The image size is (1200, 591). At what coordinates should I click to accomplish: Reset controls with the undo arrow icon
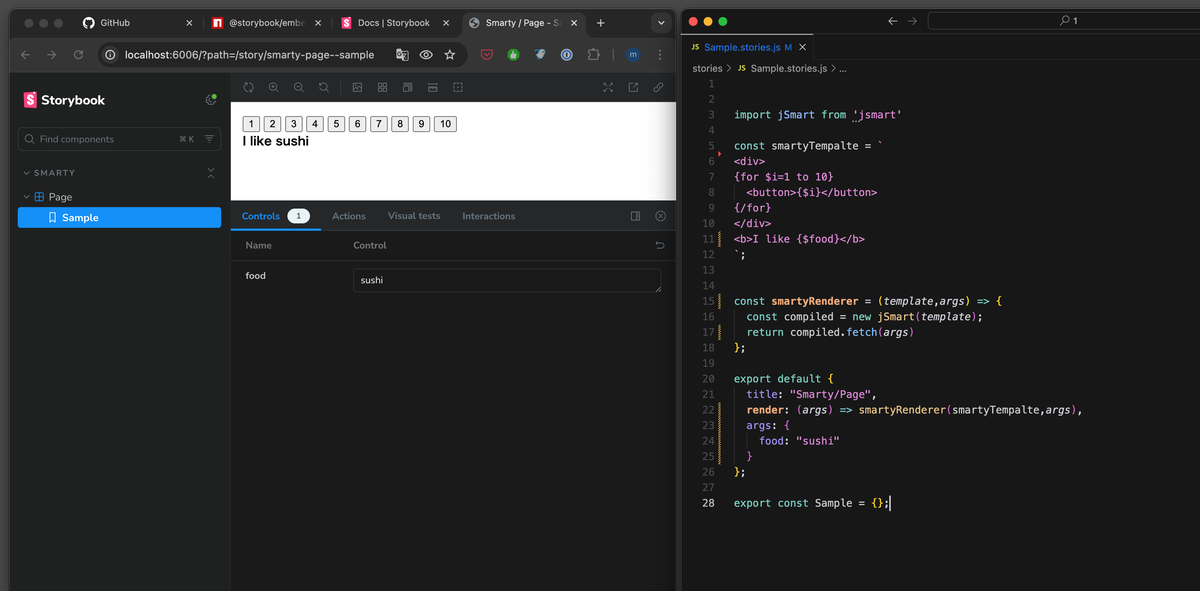(x=659, y=245)
